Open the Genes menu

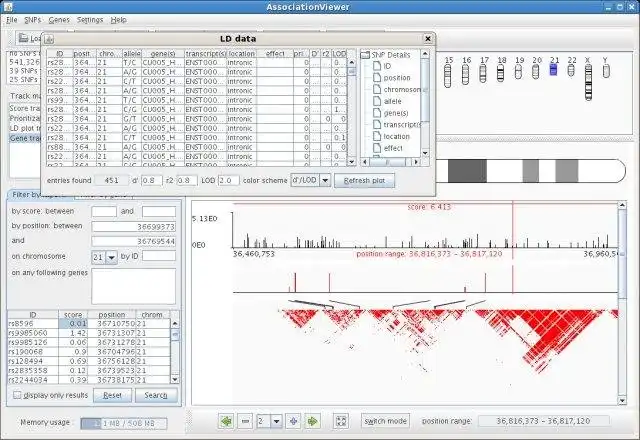pyautogui.click(x=59, y=20)
